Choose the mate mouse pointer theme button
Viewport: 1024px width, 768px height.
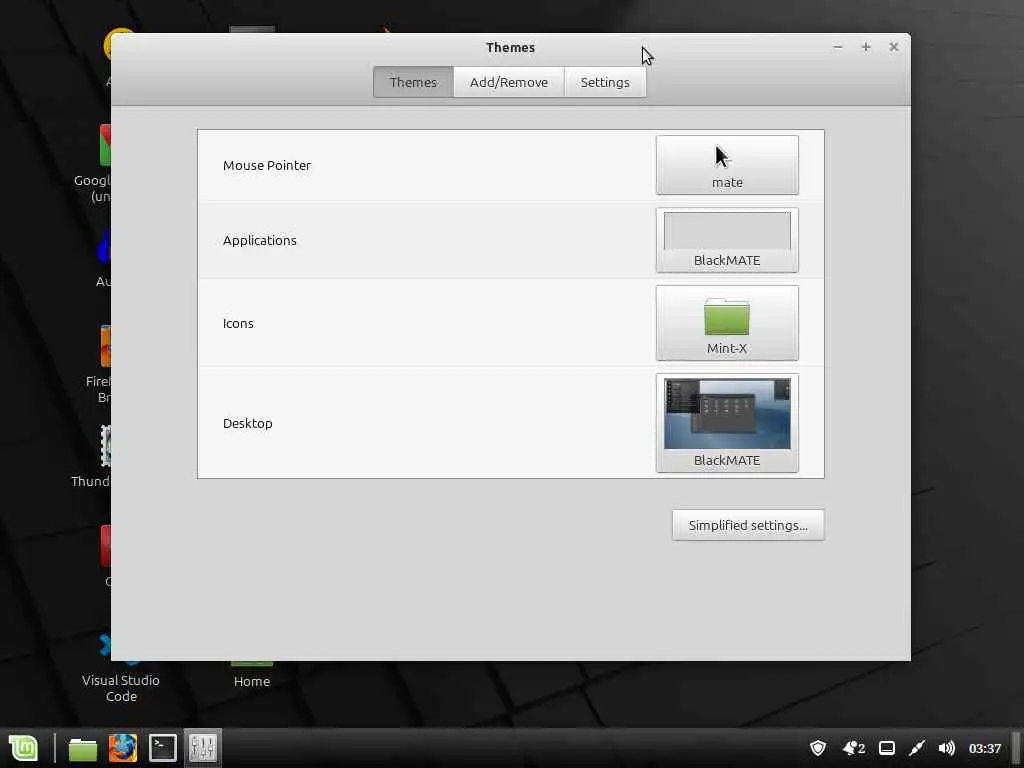(727, 165)
